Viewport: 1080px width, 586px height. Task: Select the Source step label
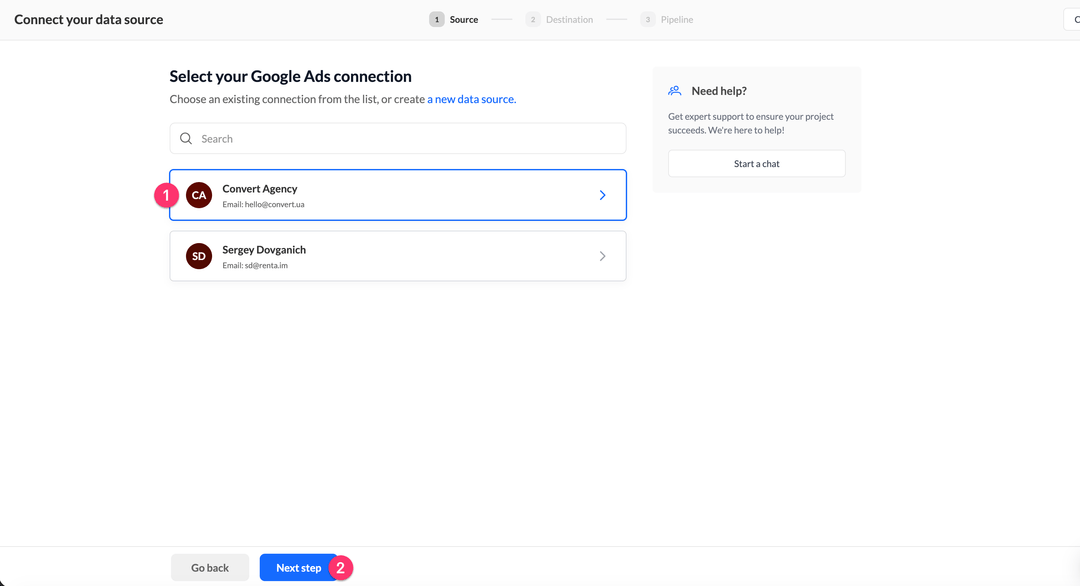coord(463,19)
